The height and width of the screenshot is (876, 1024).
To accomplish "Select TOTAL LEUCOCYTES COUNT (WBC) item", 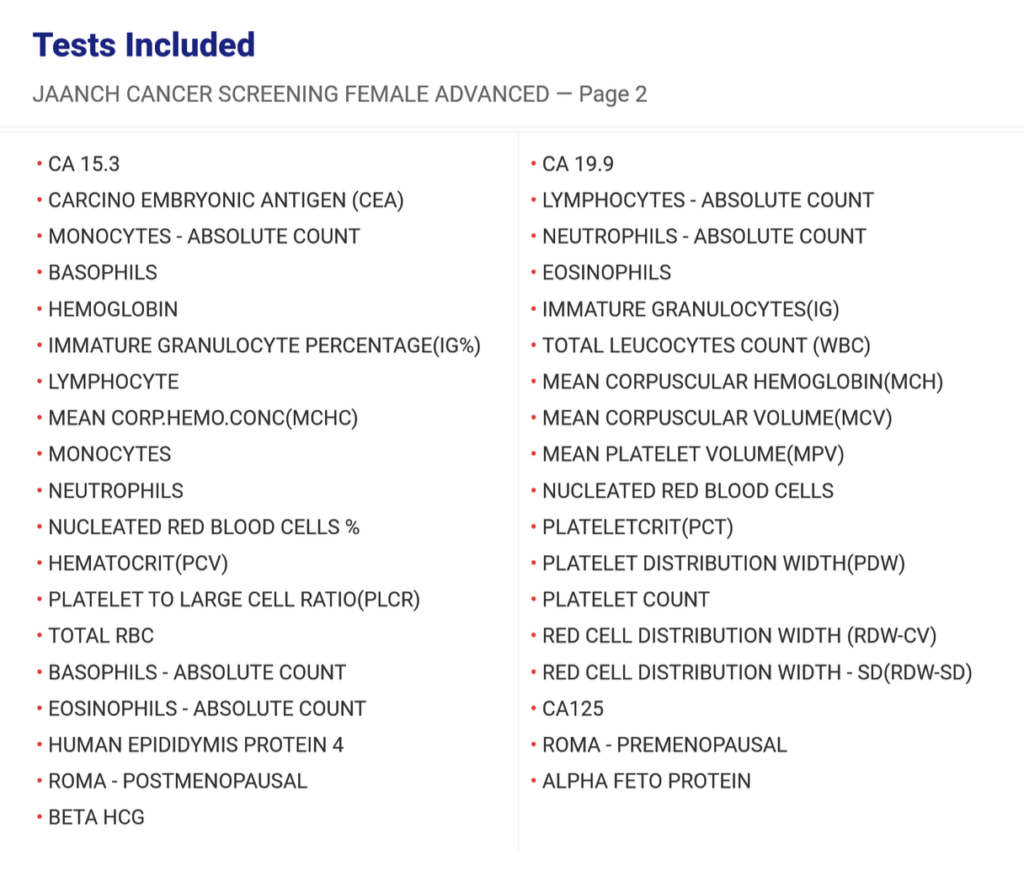I will pyautogui.click(x=706, y=346).
